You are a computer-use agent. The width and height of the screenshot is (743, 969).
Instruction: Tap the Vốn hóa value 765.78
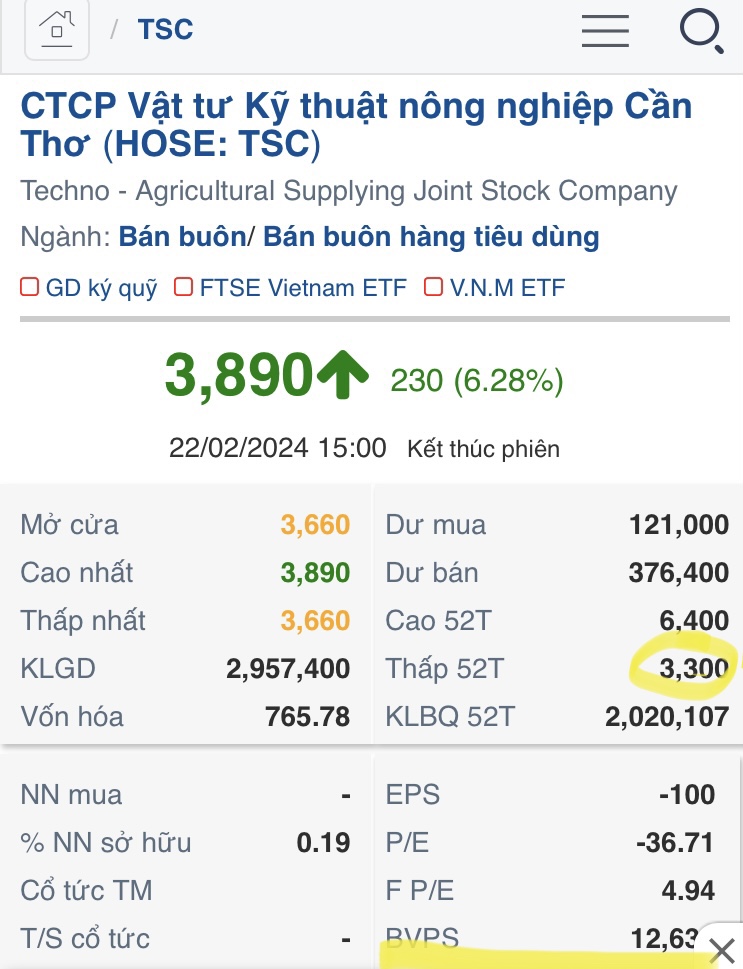pos(308,716)
